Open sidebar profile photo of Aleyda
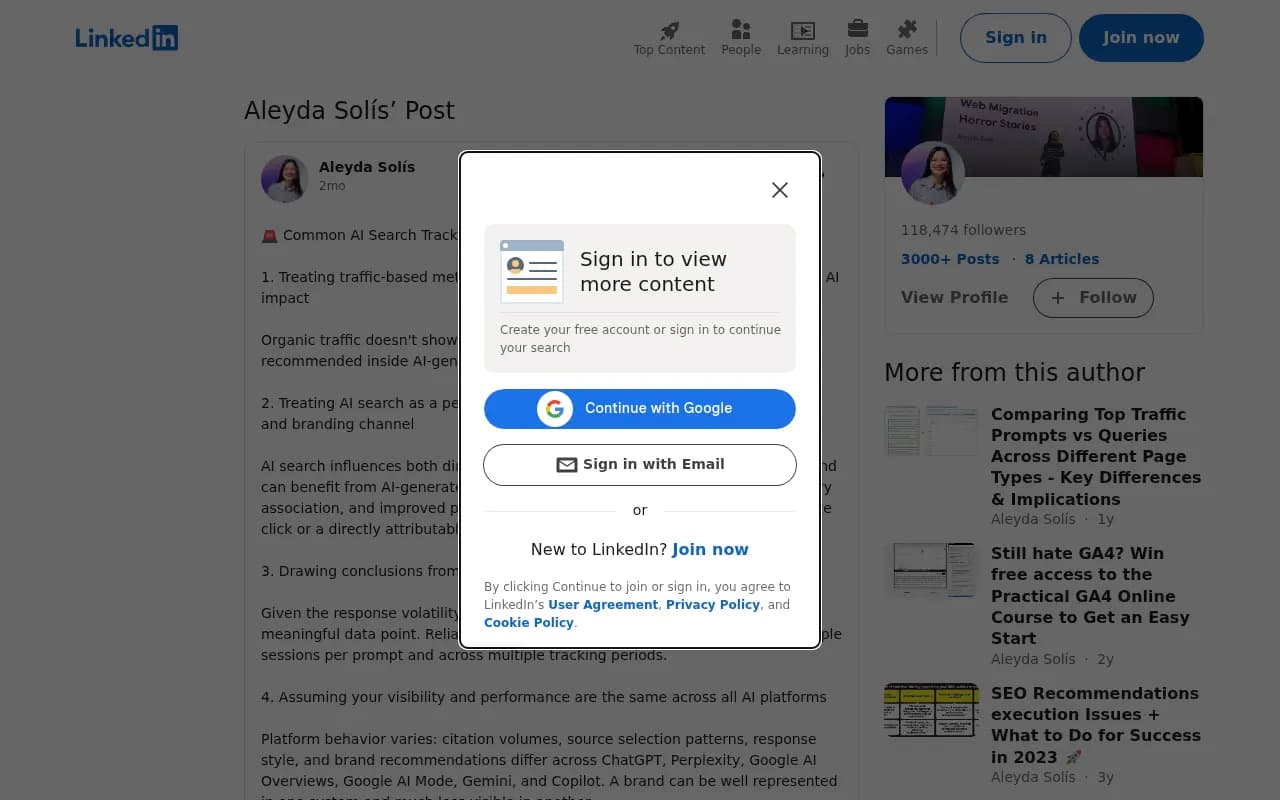Viewport: 1280px width, 800px height. click(933, 173)
